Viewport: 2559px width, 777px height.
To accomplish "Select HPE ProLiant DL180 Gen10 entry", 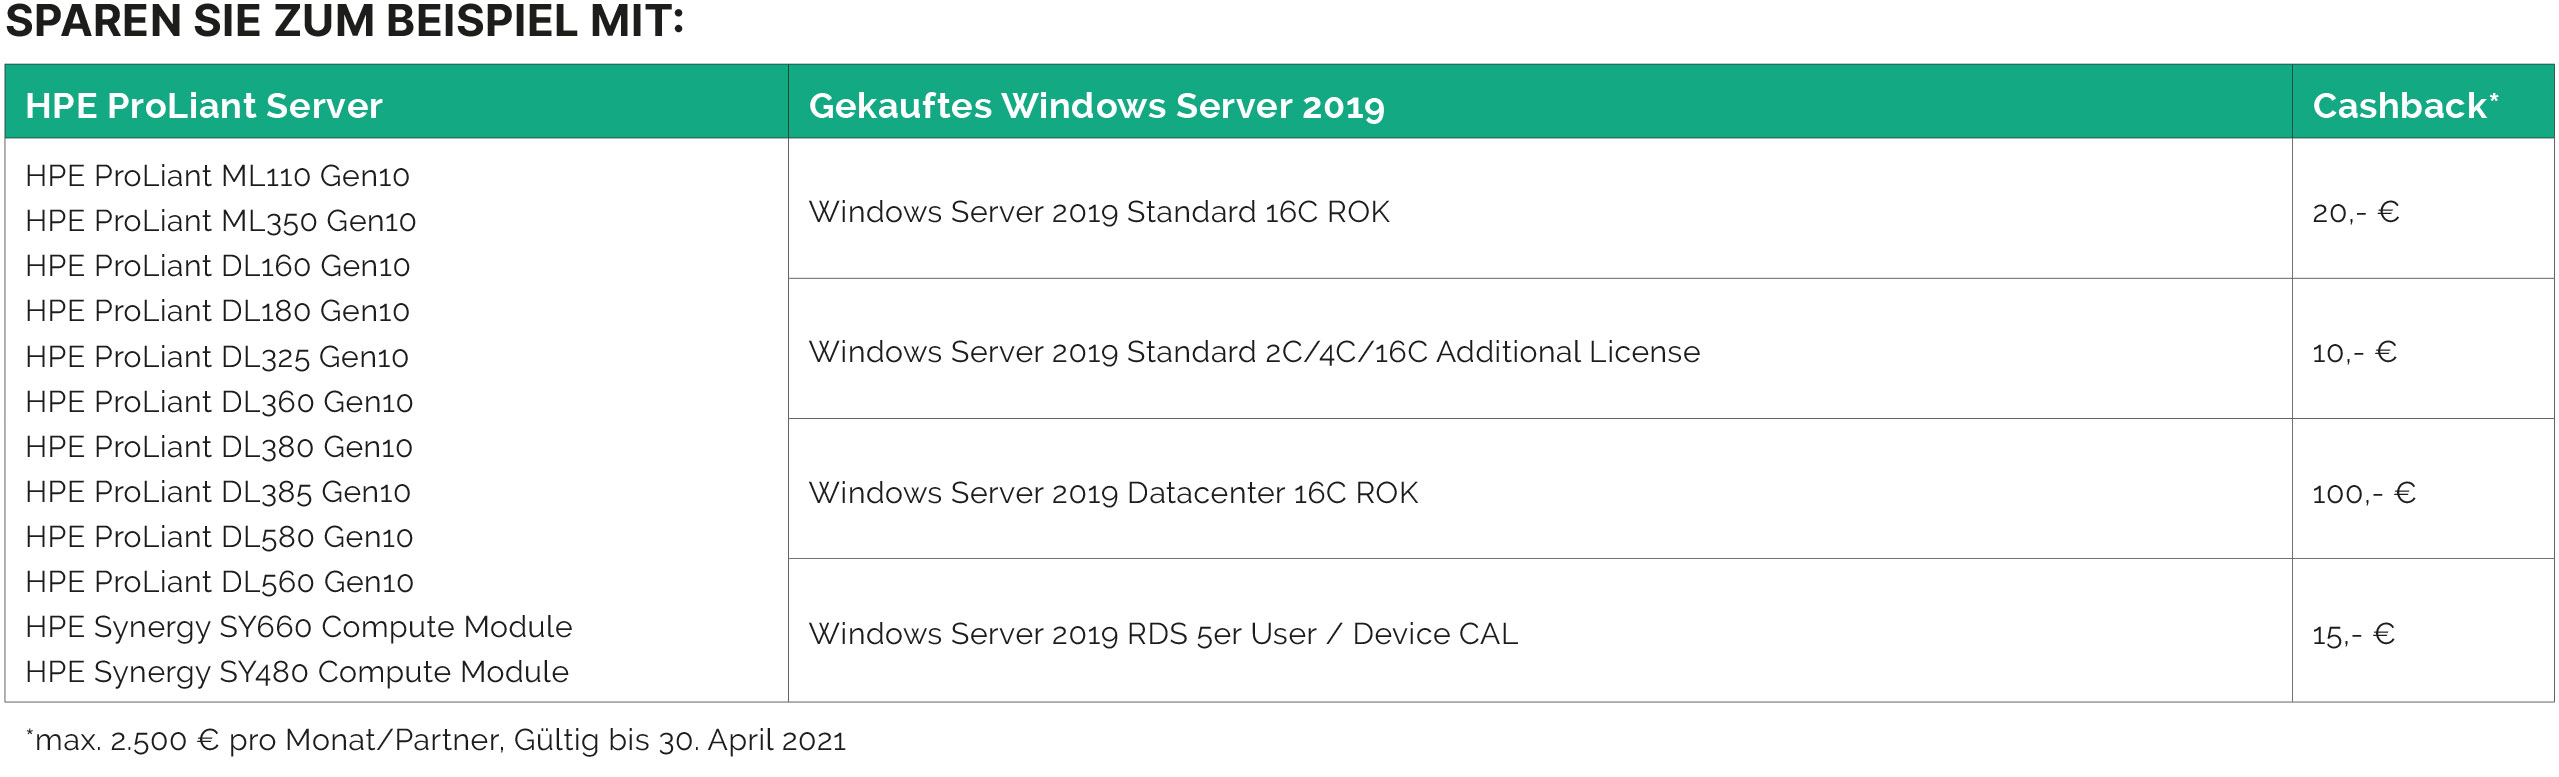I will (x=218, y=311).
